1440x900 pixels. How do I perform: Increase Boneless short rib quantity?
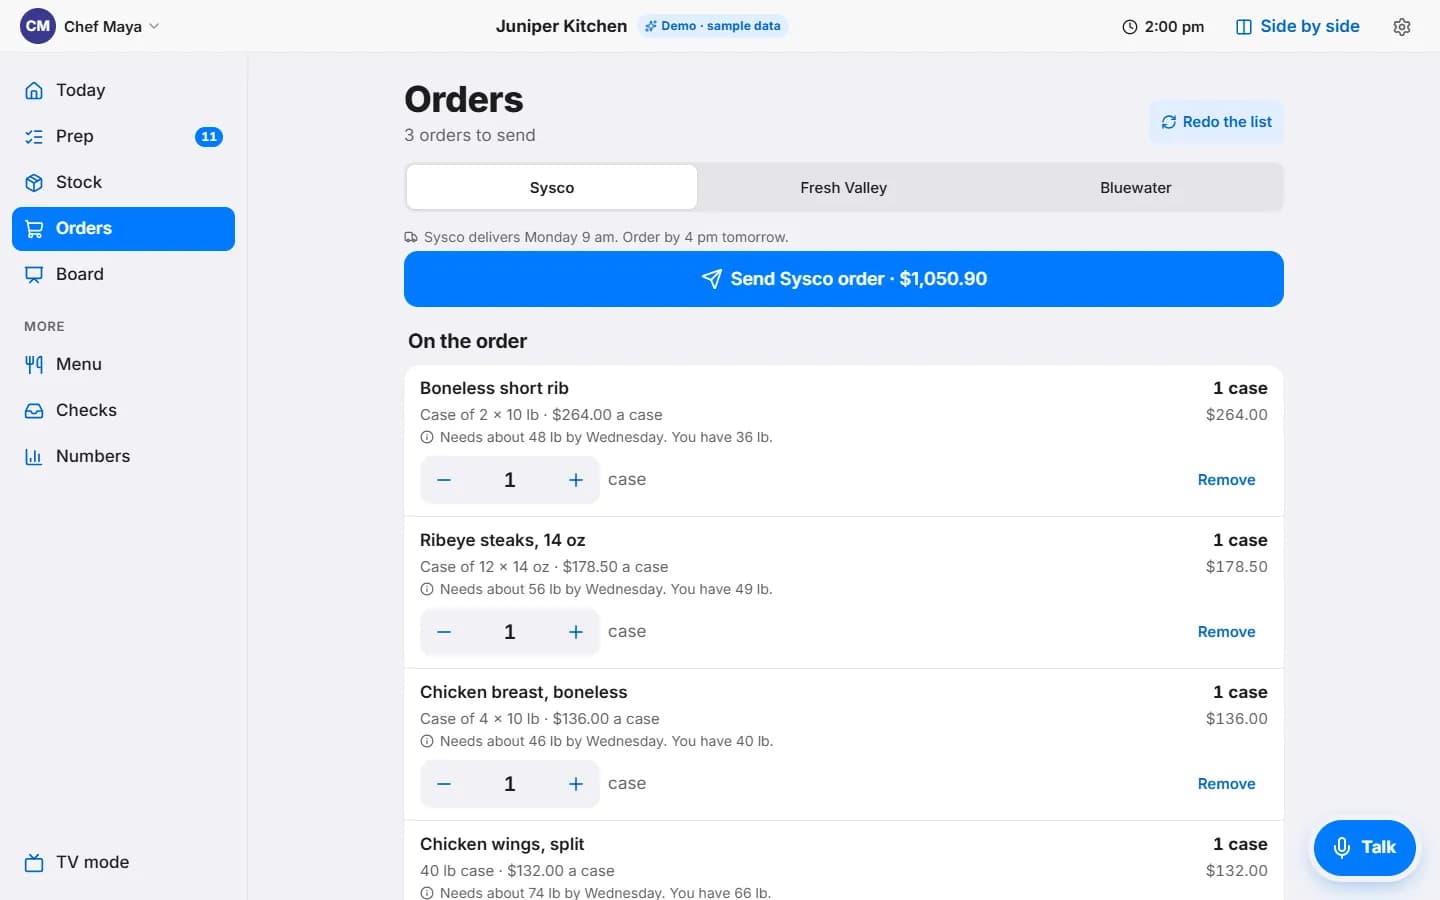[576, 480]
